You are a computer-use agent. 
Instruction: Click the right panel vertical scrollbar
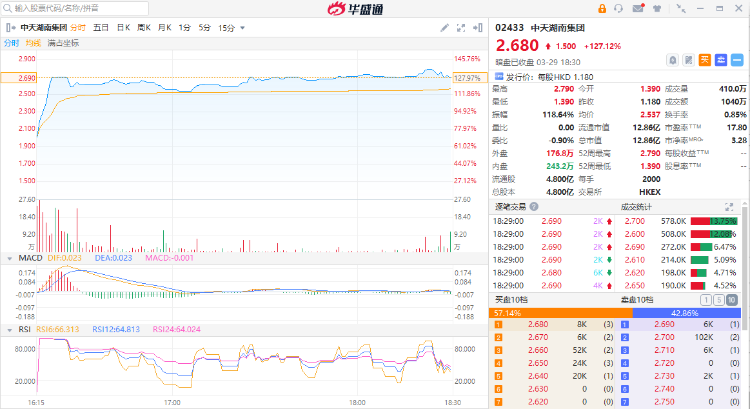tap(745, 266)
